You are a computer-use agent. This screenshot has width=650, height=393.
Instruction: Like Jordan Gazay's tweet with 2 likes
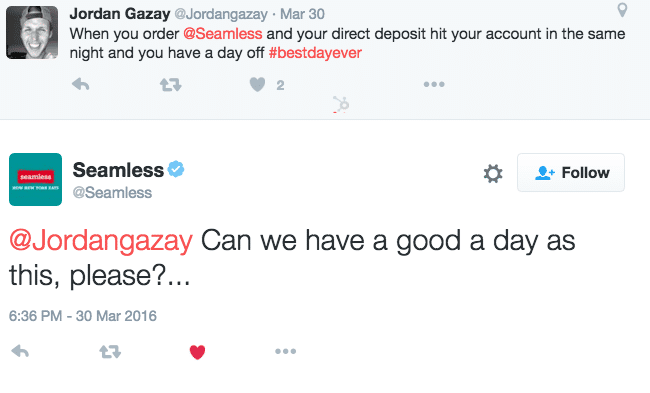(x=257, y=85)
